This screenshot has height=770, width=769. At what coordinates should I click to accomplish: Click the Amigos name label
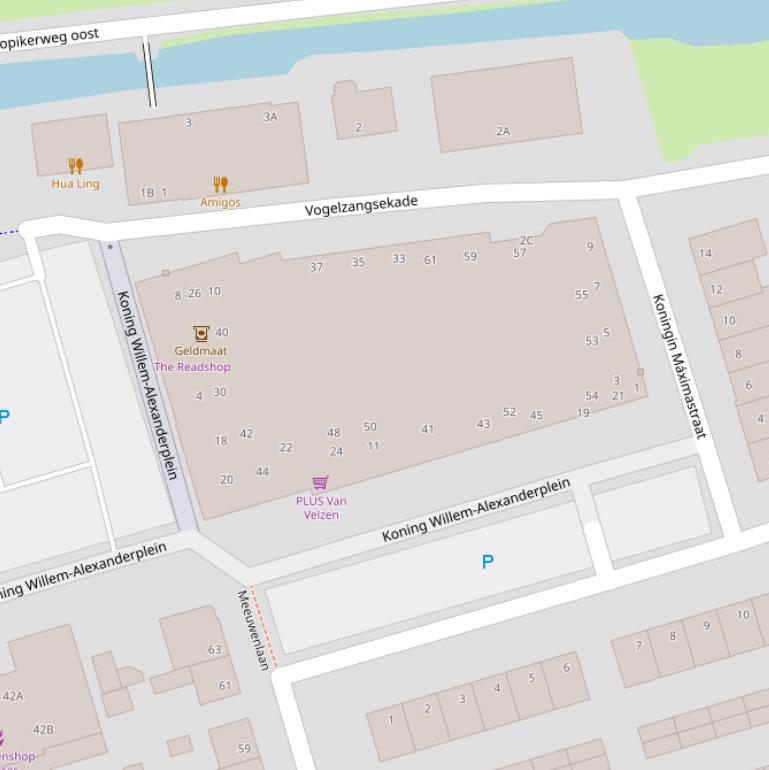220,202
